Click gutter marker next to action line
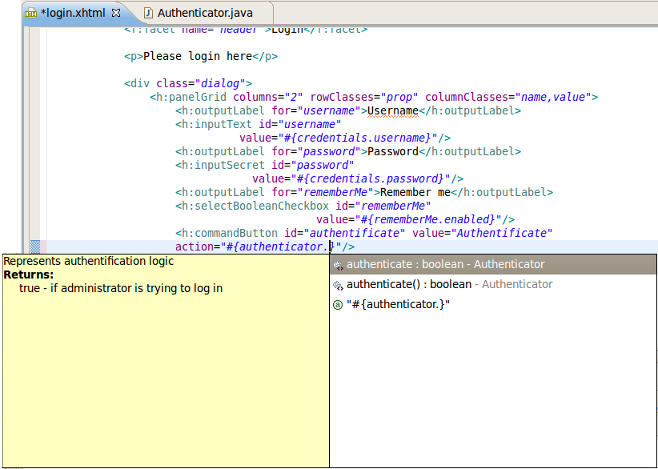This screenshot has width=658, height=469. tap(36, 247)
